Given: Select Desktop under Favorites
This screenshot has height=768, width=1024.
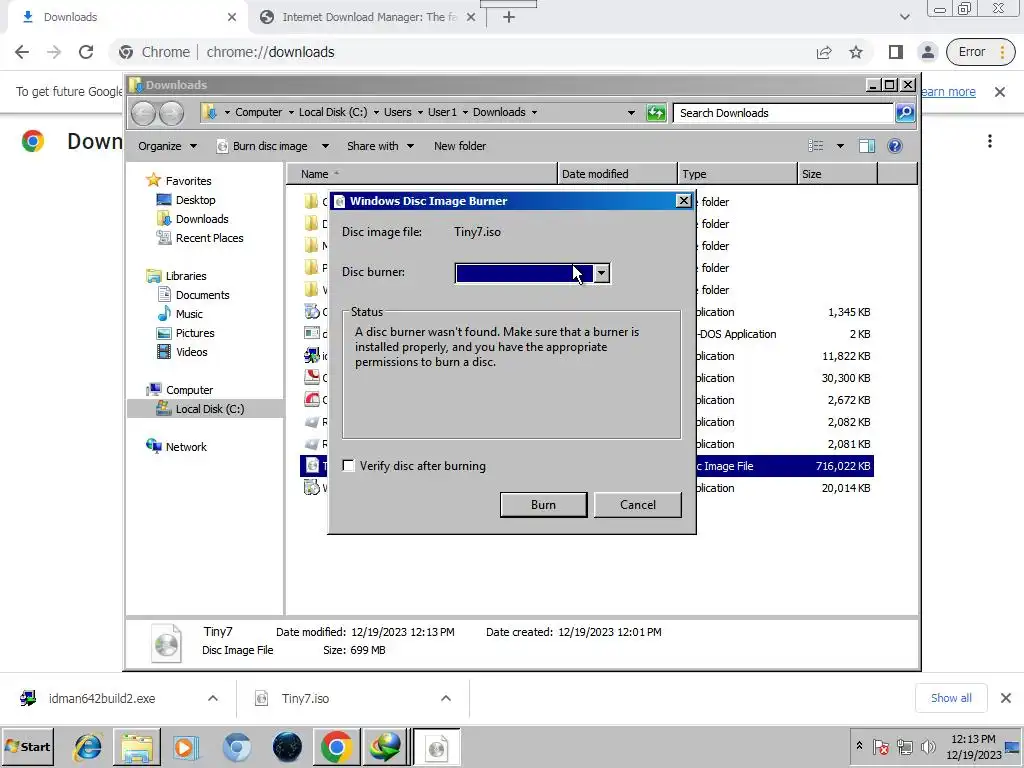Looking at the screenshot, I should coord(195,200).
